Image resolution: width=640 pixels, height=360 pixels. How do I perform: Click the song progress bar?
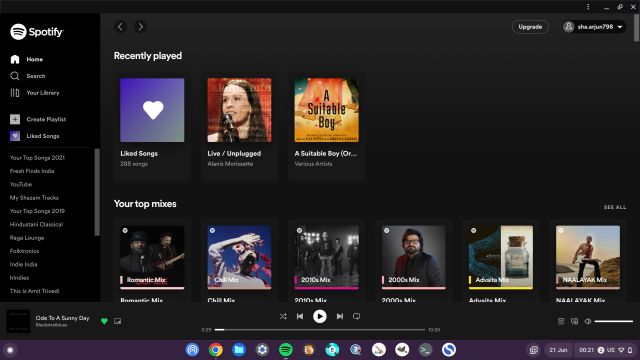pyautogui.click(x=320, y=330)
